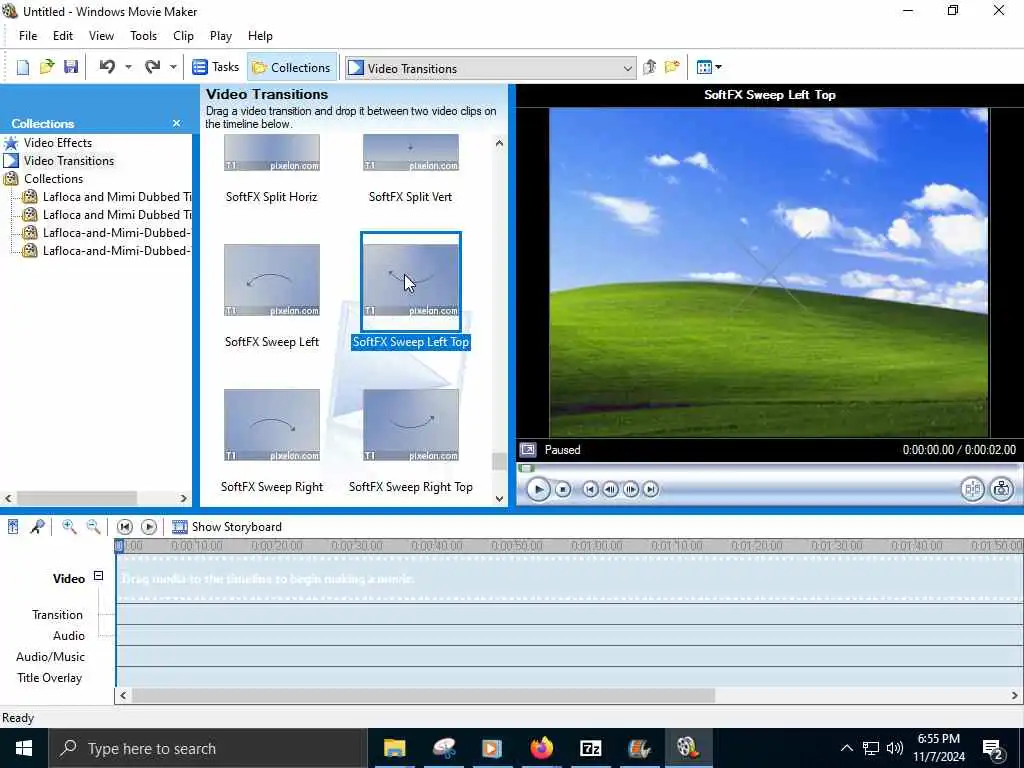Open the Clip menu

184,36
